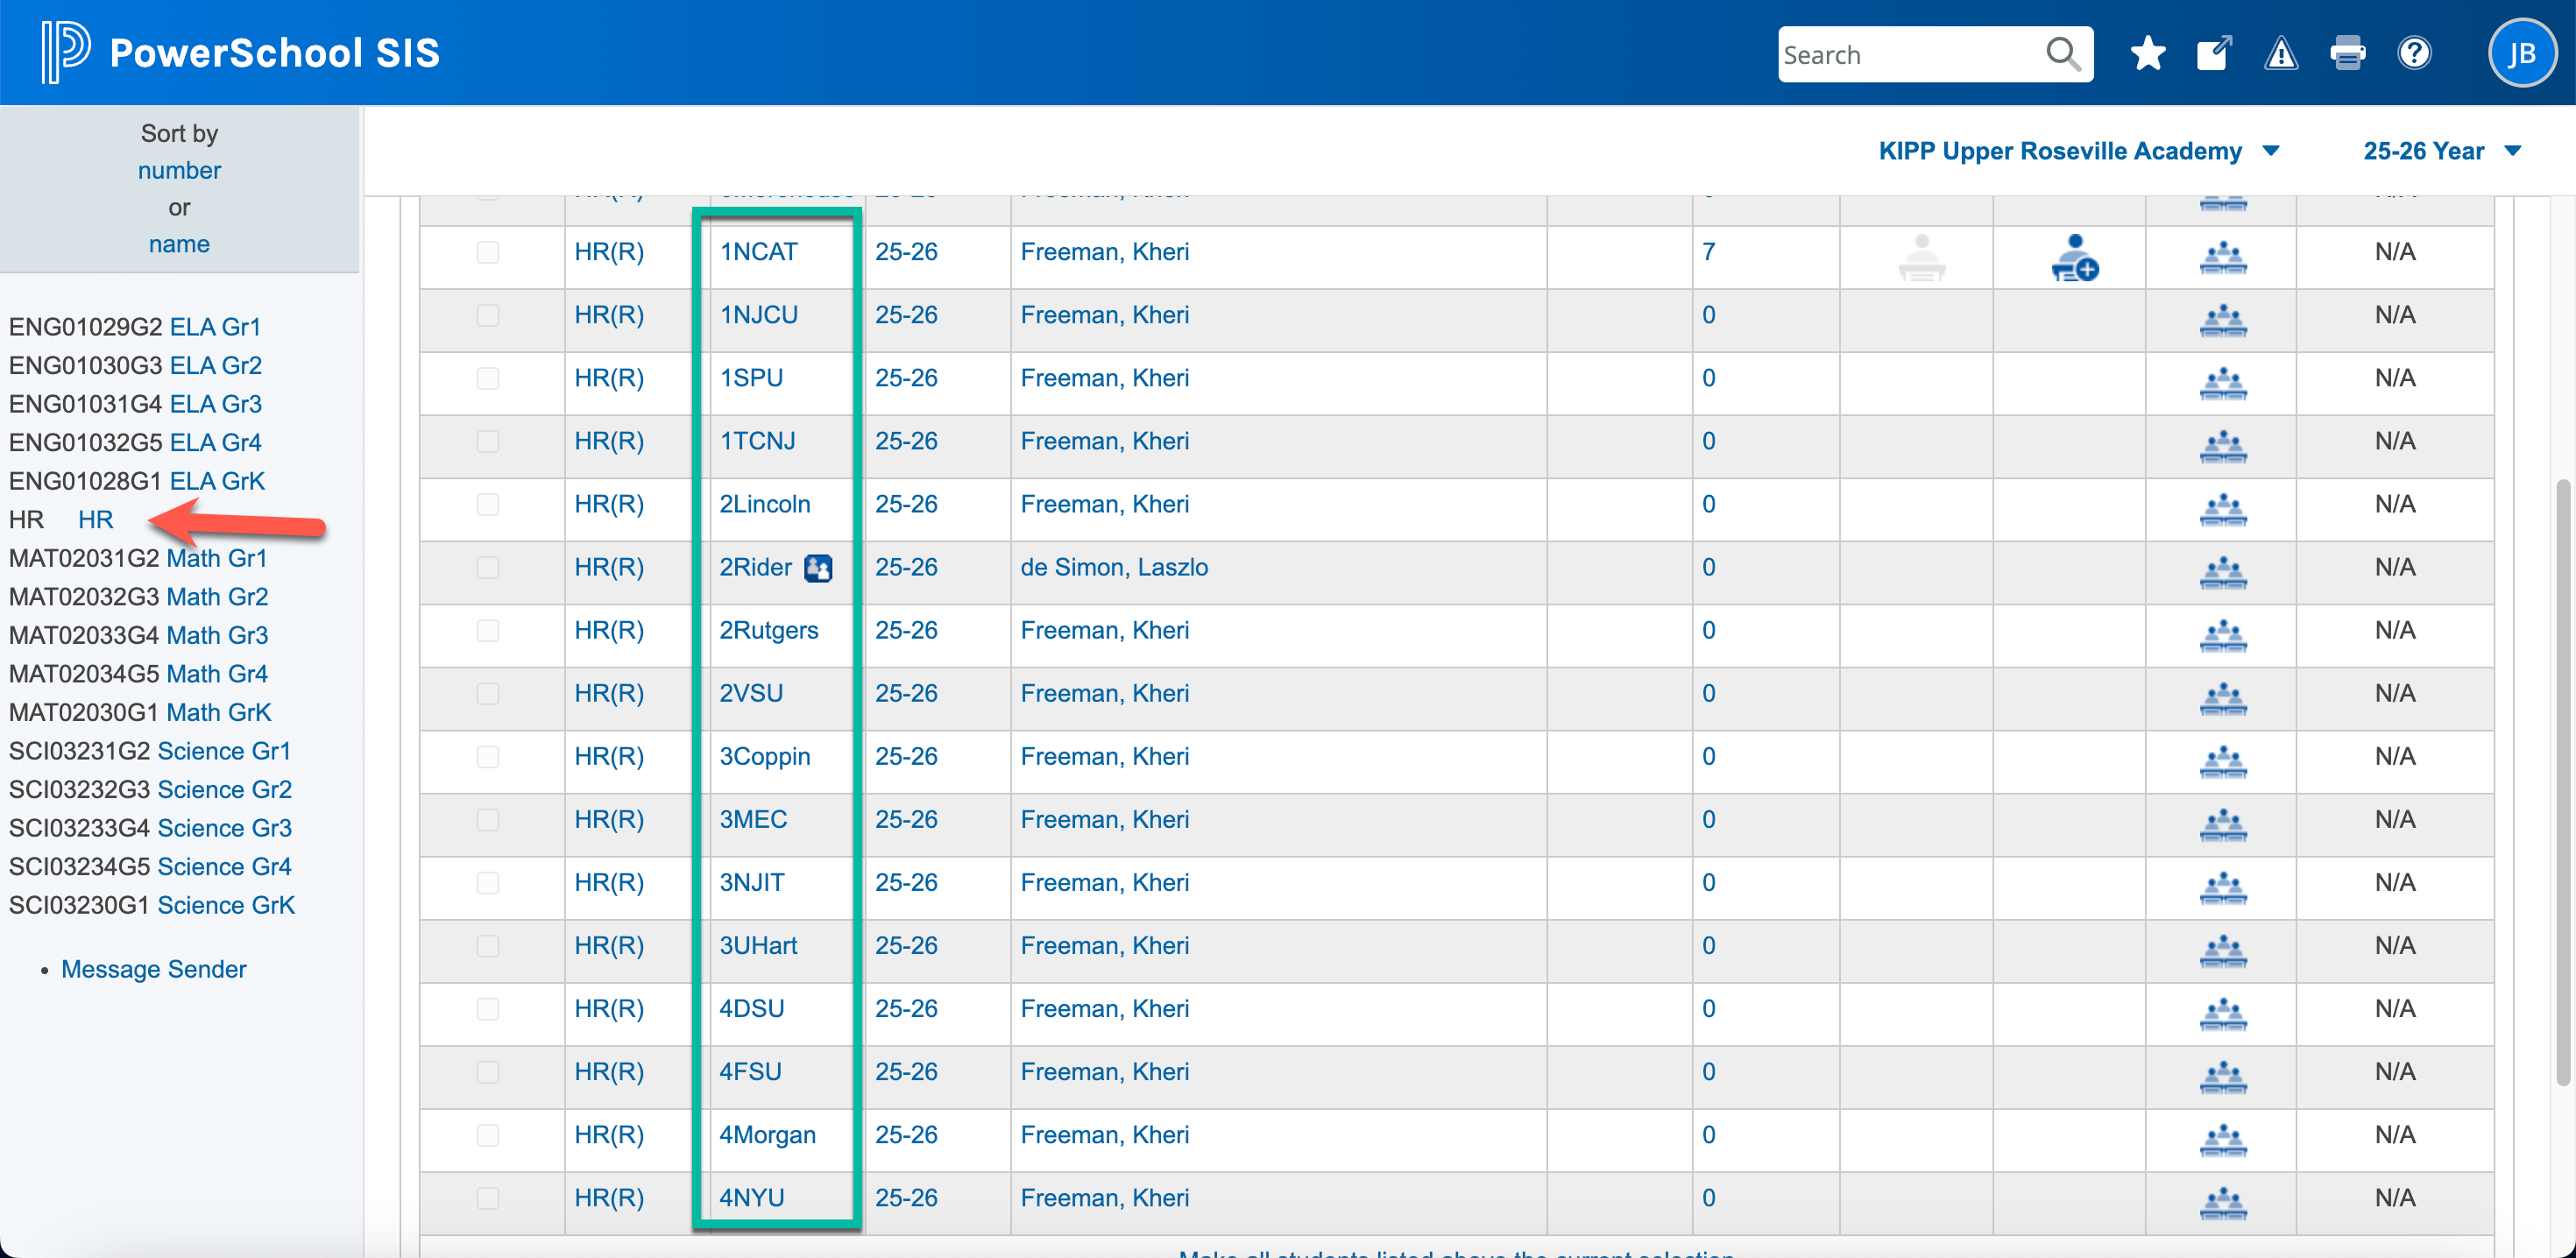Check the box for section 1SPU
The image size is (2576, 1258).
click(488, 378)
